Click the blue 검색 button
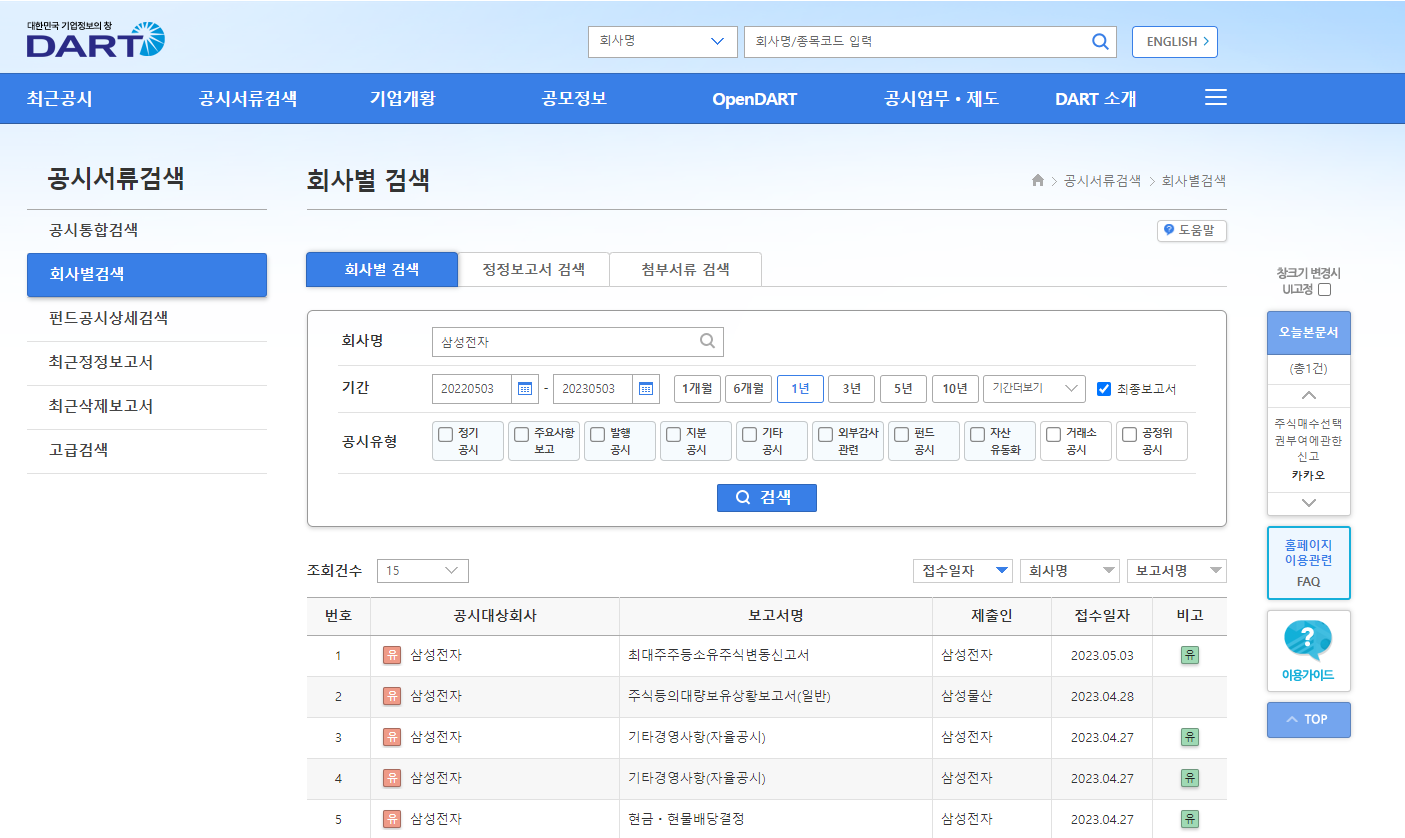1405x838 pixels. coord(767,498)
